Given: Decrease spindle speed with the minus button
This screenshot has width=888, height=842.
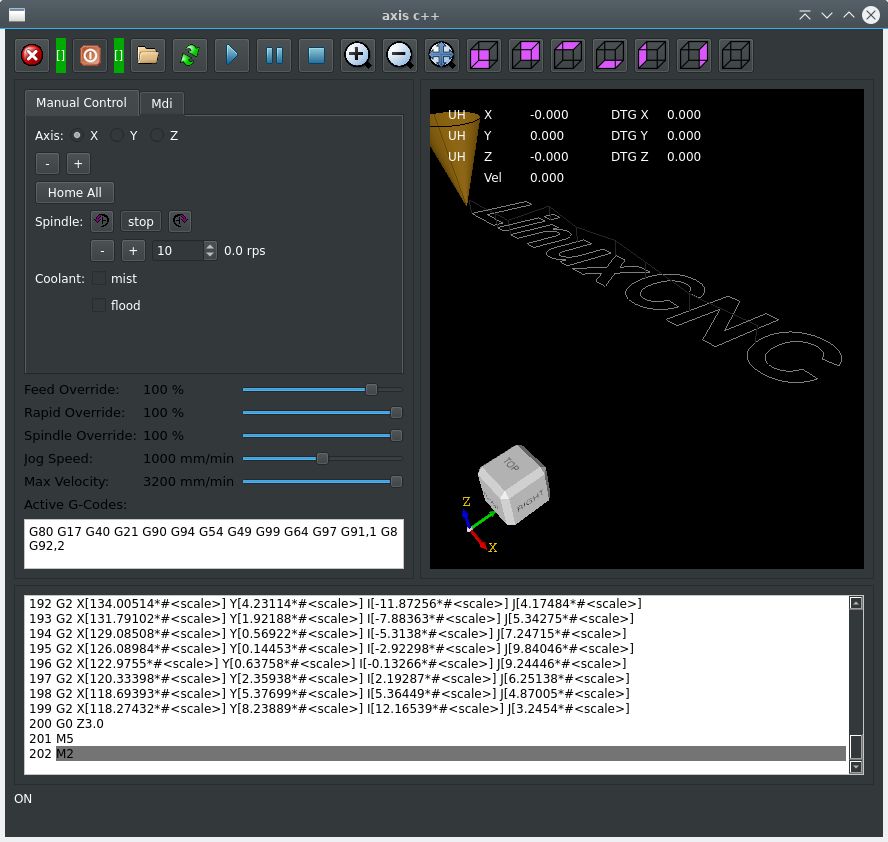Looking at the screenshot, I should (102, 250).
